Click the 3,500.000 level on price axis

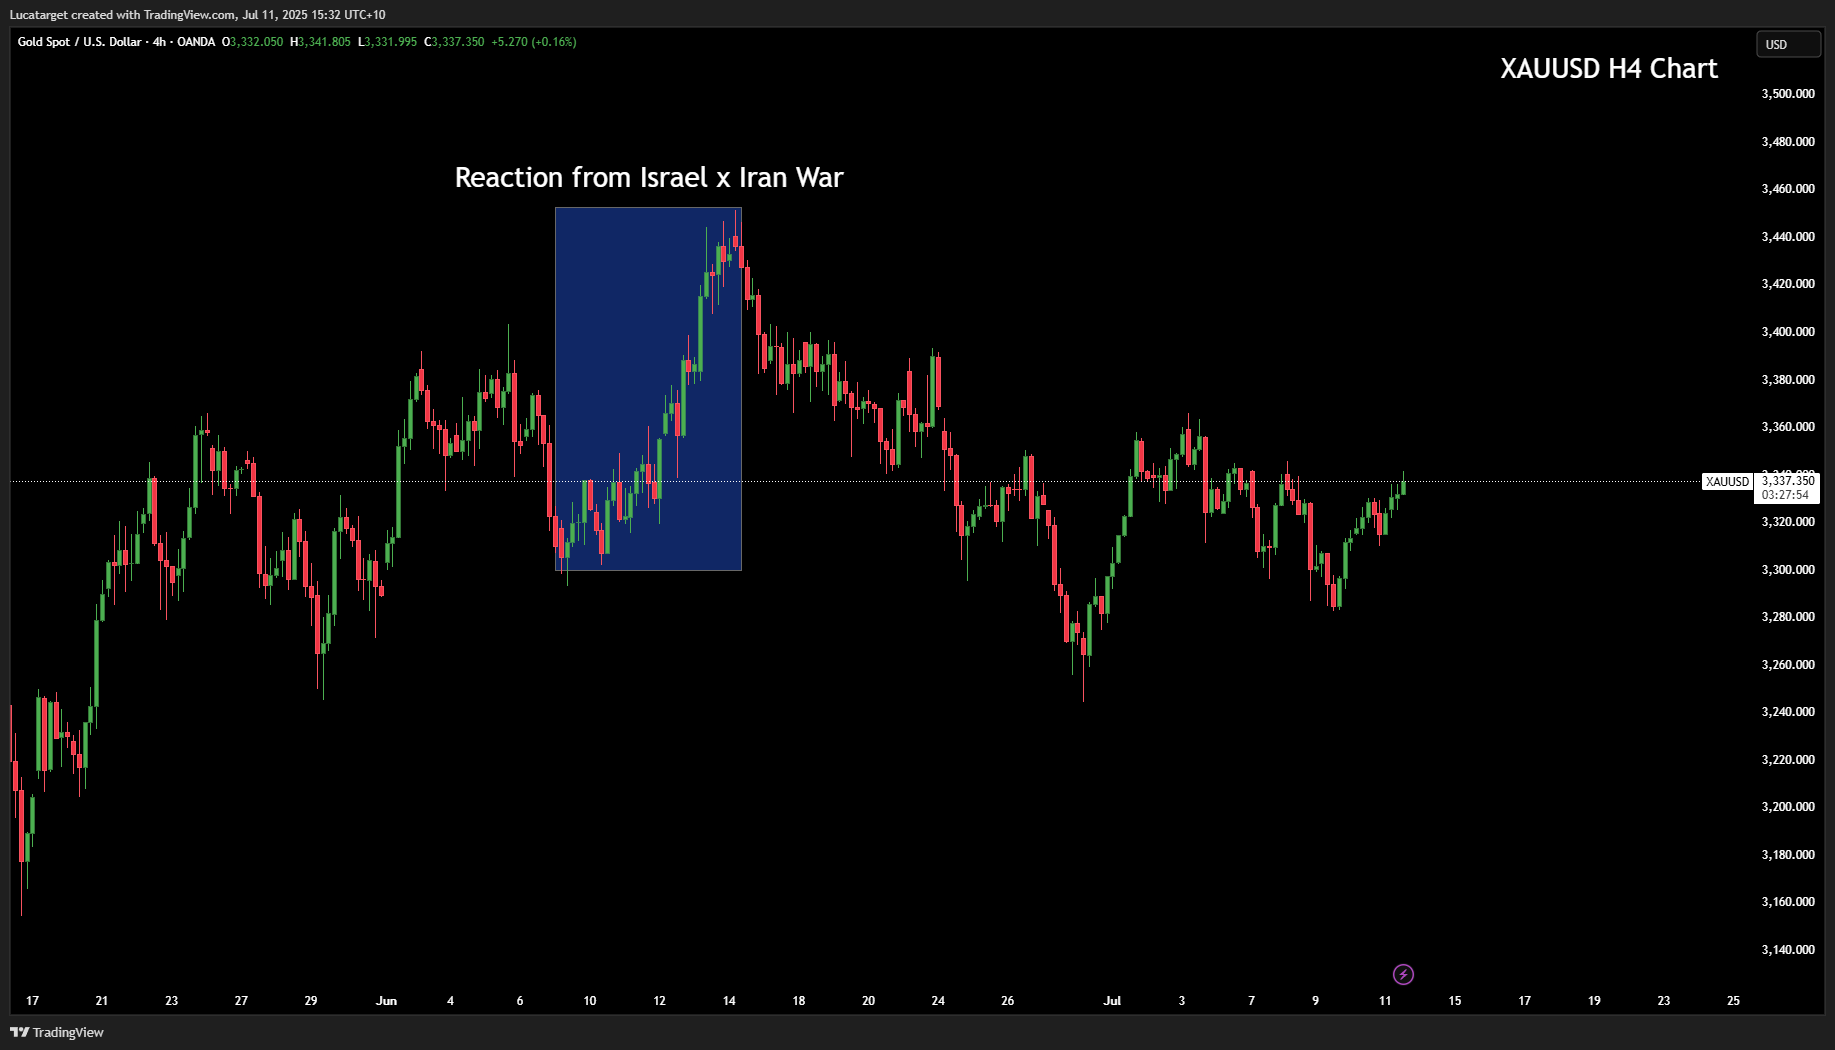[1787, 94]
